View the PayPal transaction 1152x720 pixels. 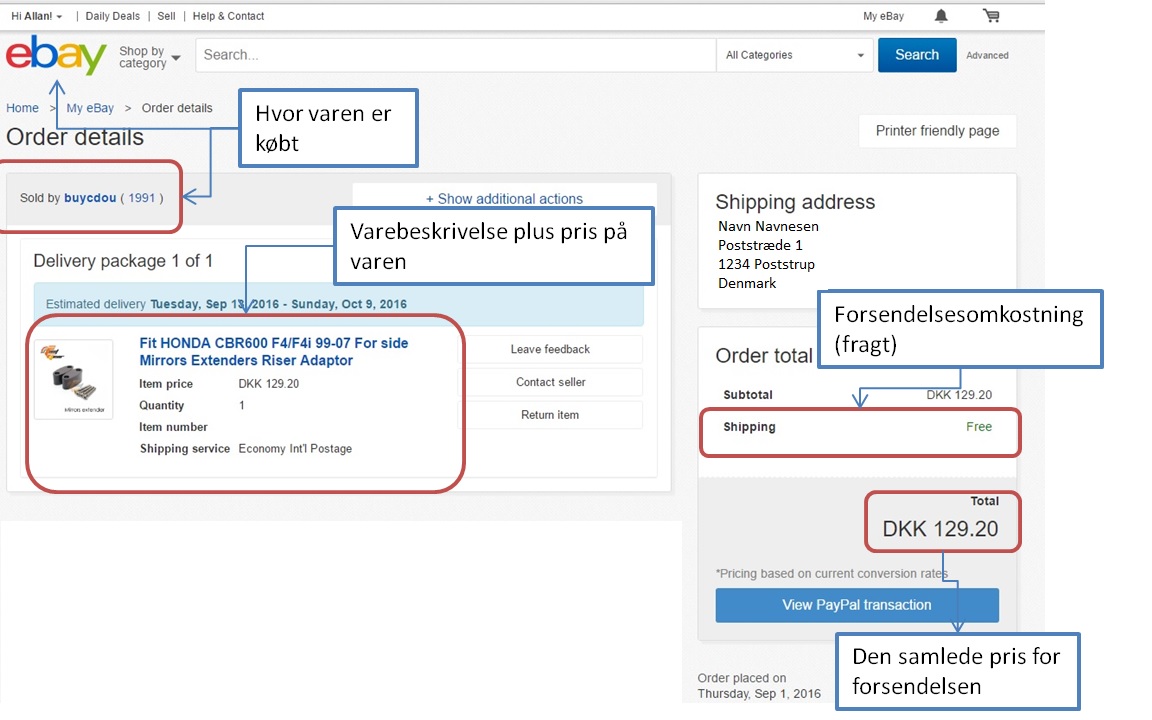[856, 605]
